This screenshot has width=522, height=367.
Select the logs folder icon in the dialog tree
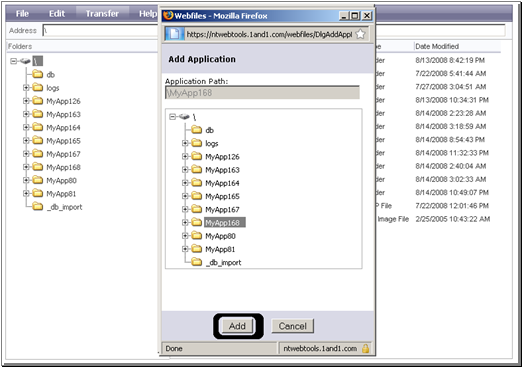197,143
